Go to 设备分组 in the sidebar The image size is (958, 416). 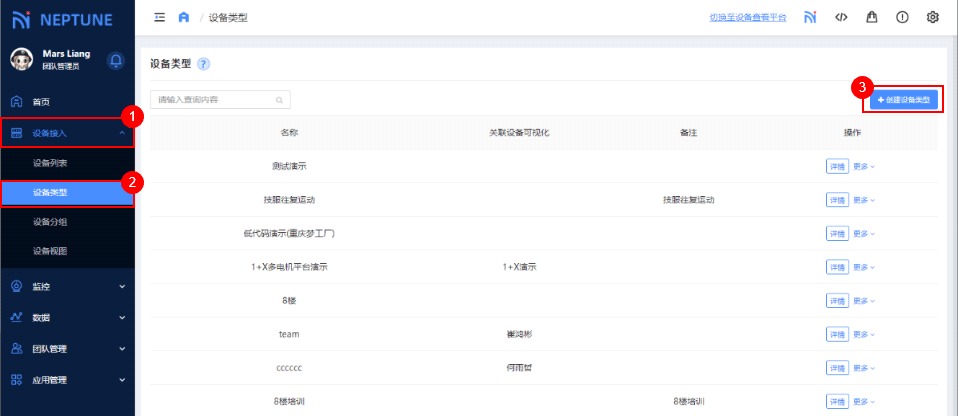50,221
